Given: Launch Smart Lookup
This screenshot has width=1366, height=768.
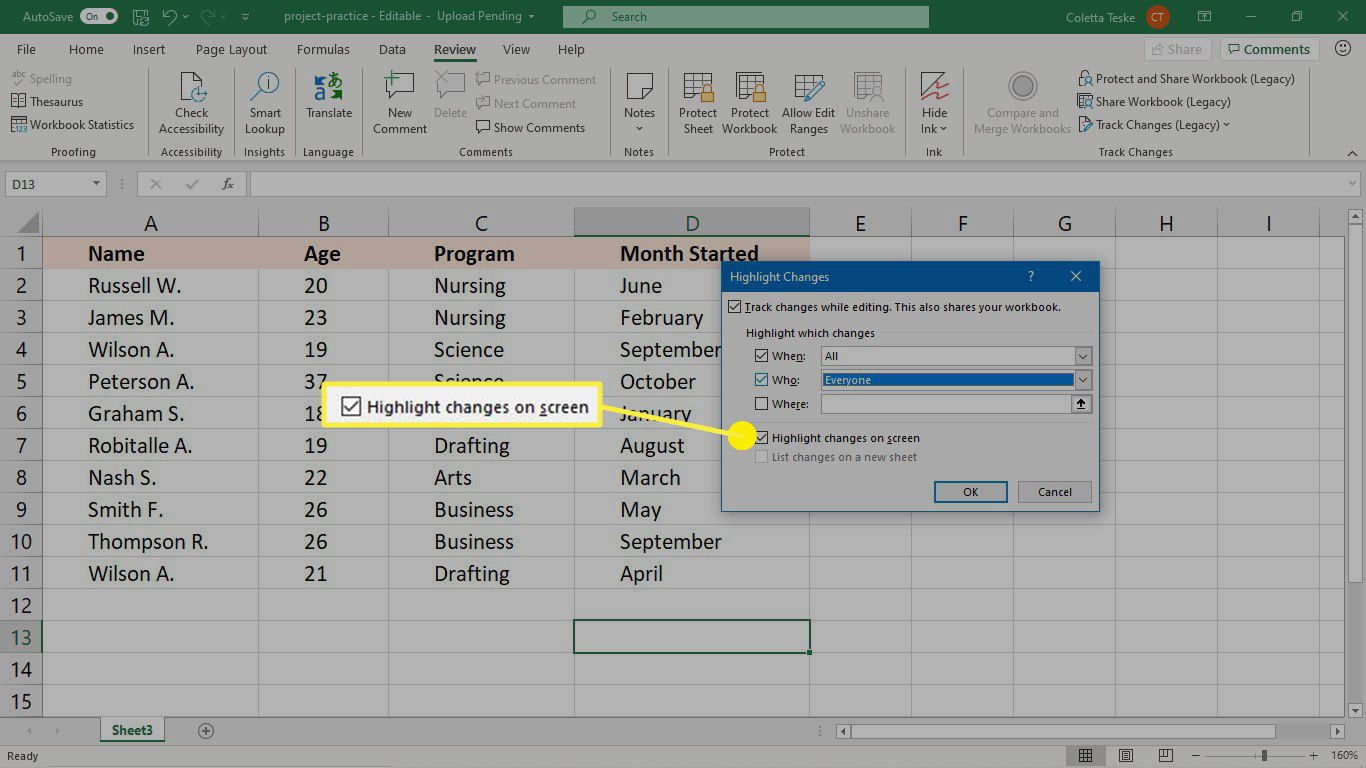Looking at the screenshot, I should click(265, 104).
